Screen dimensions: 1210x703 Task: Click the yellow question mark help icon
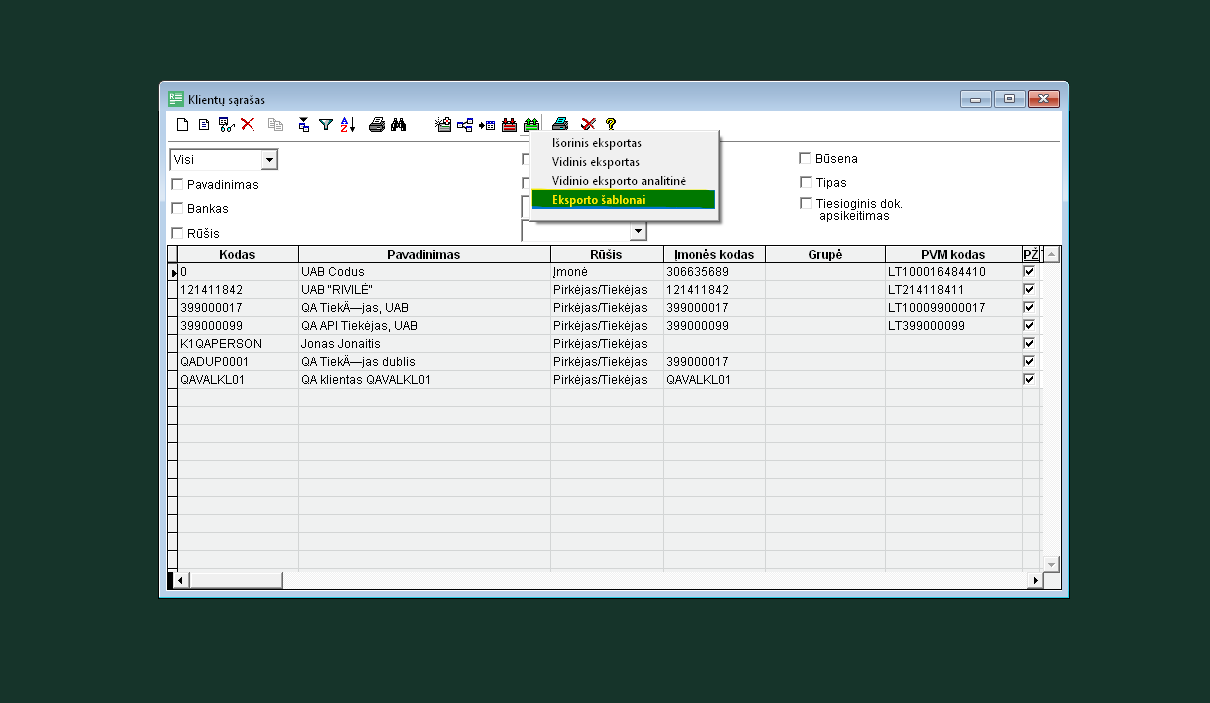point(611,125)
